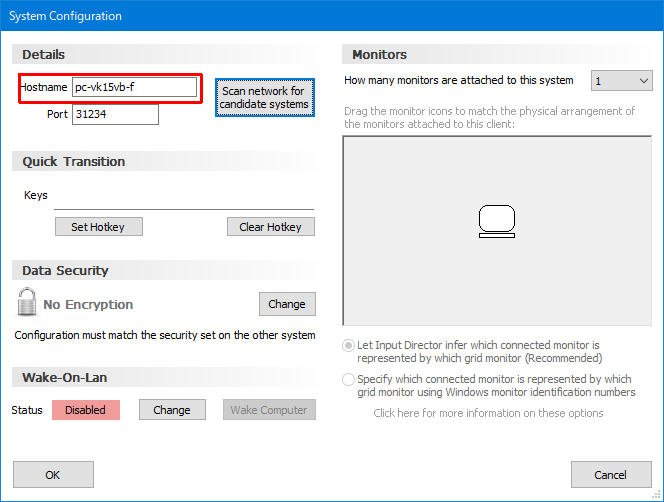Select 'Specify which connected monitor' radio option
The image size is (664, 502).
pos(348,380)
